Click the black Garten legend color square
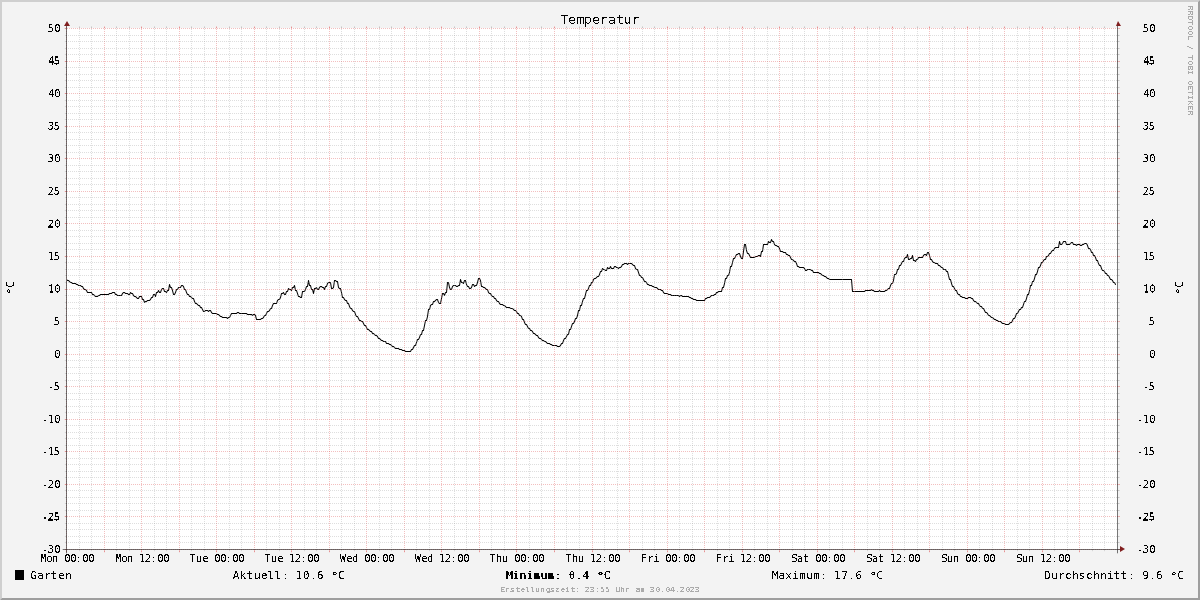This screenshot has height=600, width=1200. tap(20, 575)
